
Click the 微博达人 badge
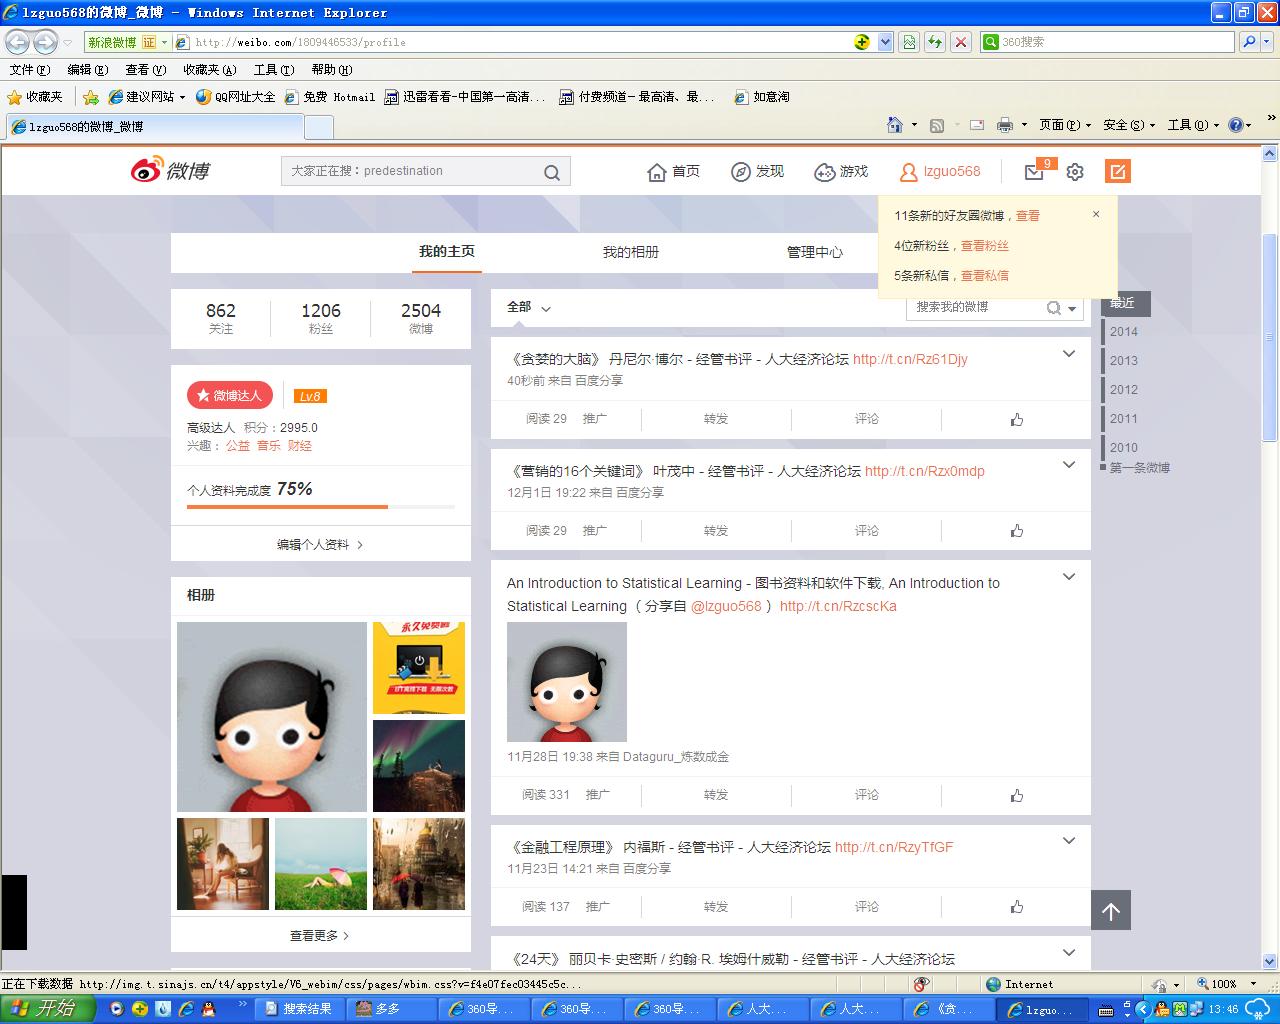(230, 395)
